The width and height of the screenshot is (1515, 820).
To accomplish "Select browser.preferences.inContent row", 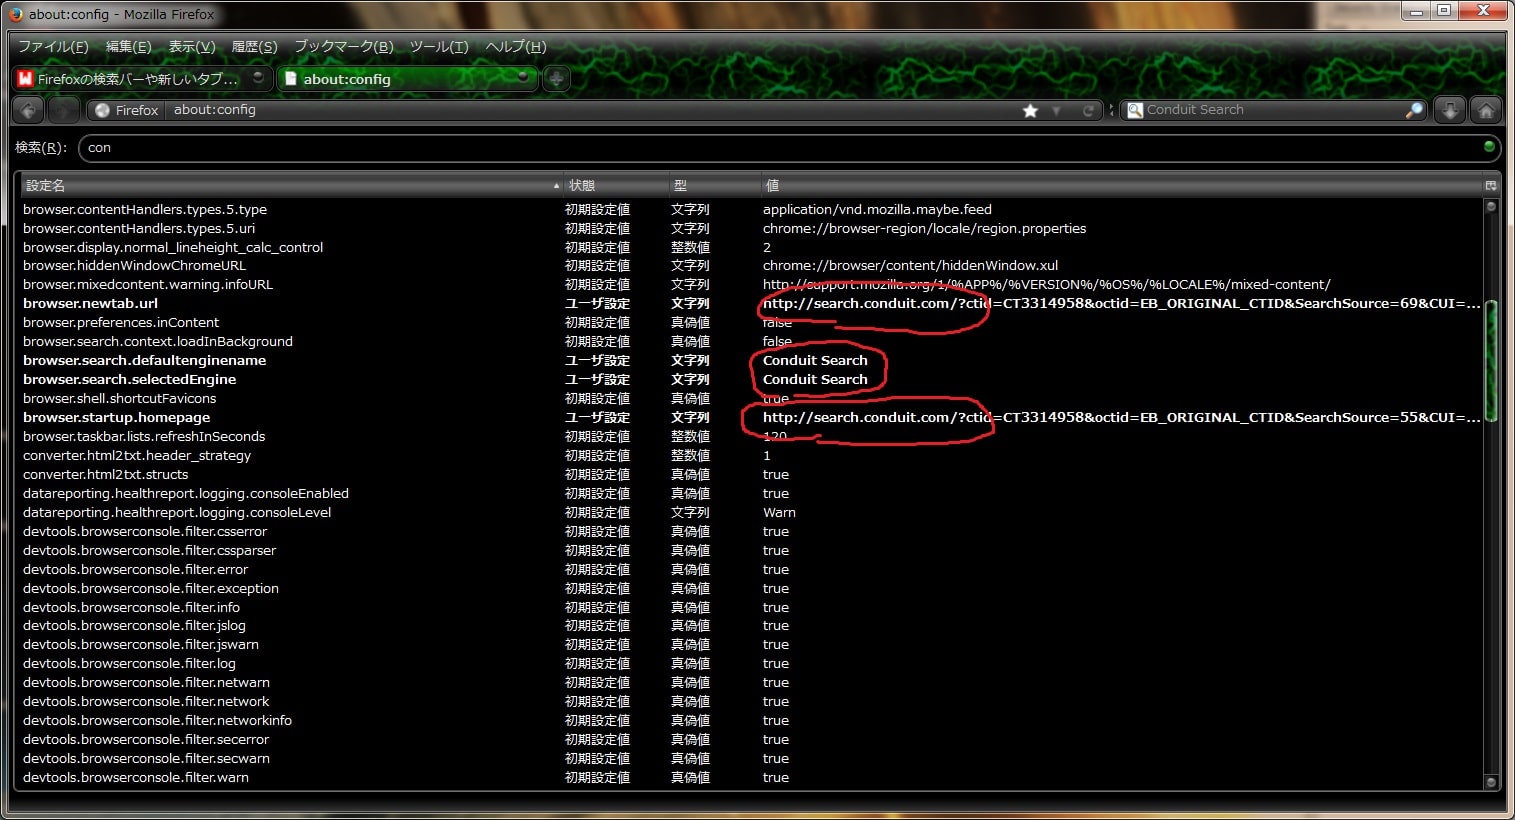I will click(752, 322).
